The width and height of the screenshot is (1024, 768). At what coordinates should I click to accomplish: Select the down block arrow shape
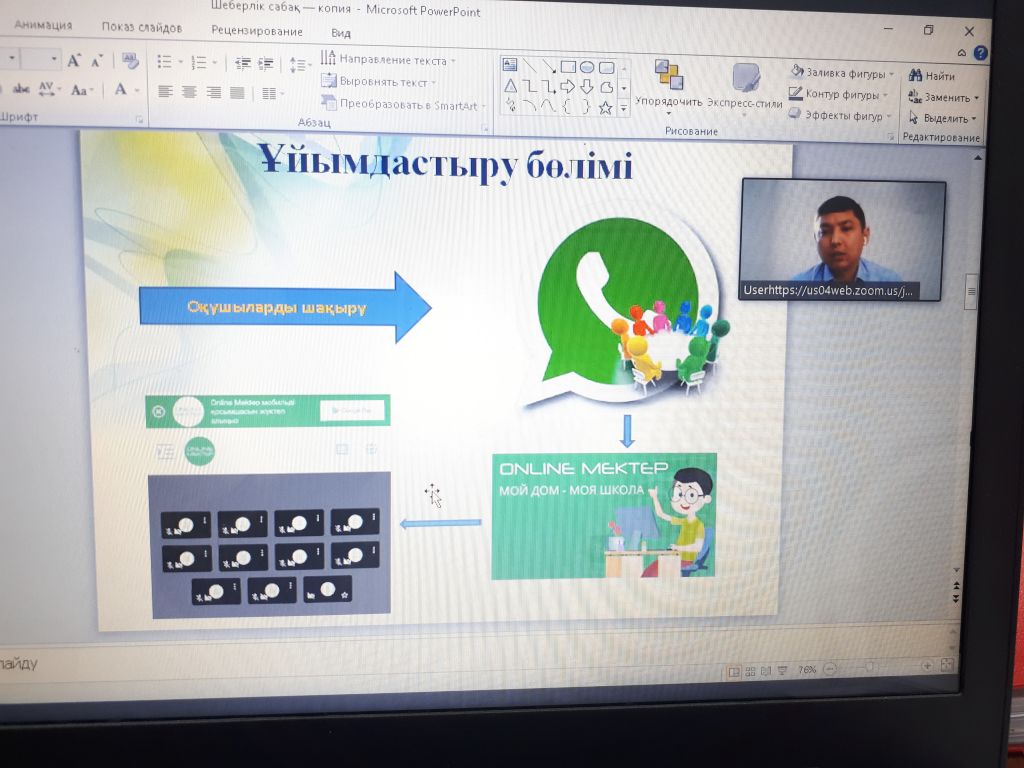(x=586, y=87)
